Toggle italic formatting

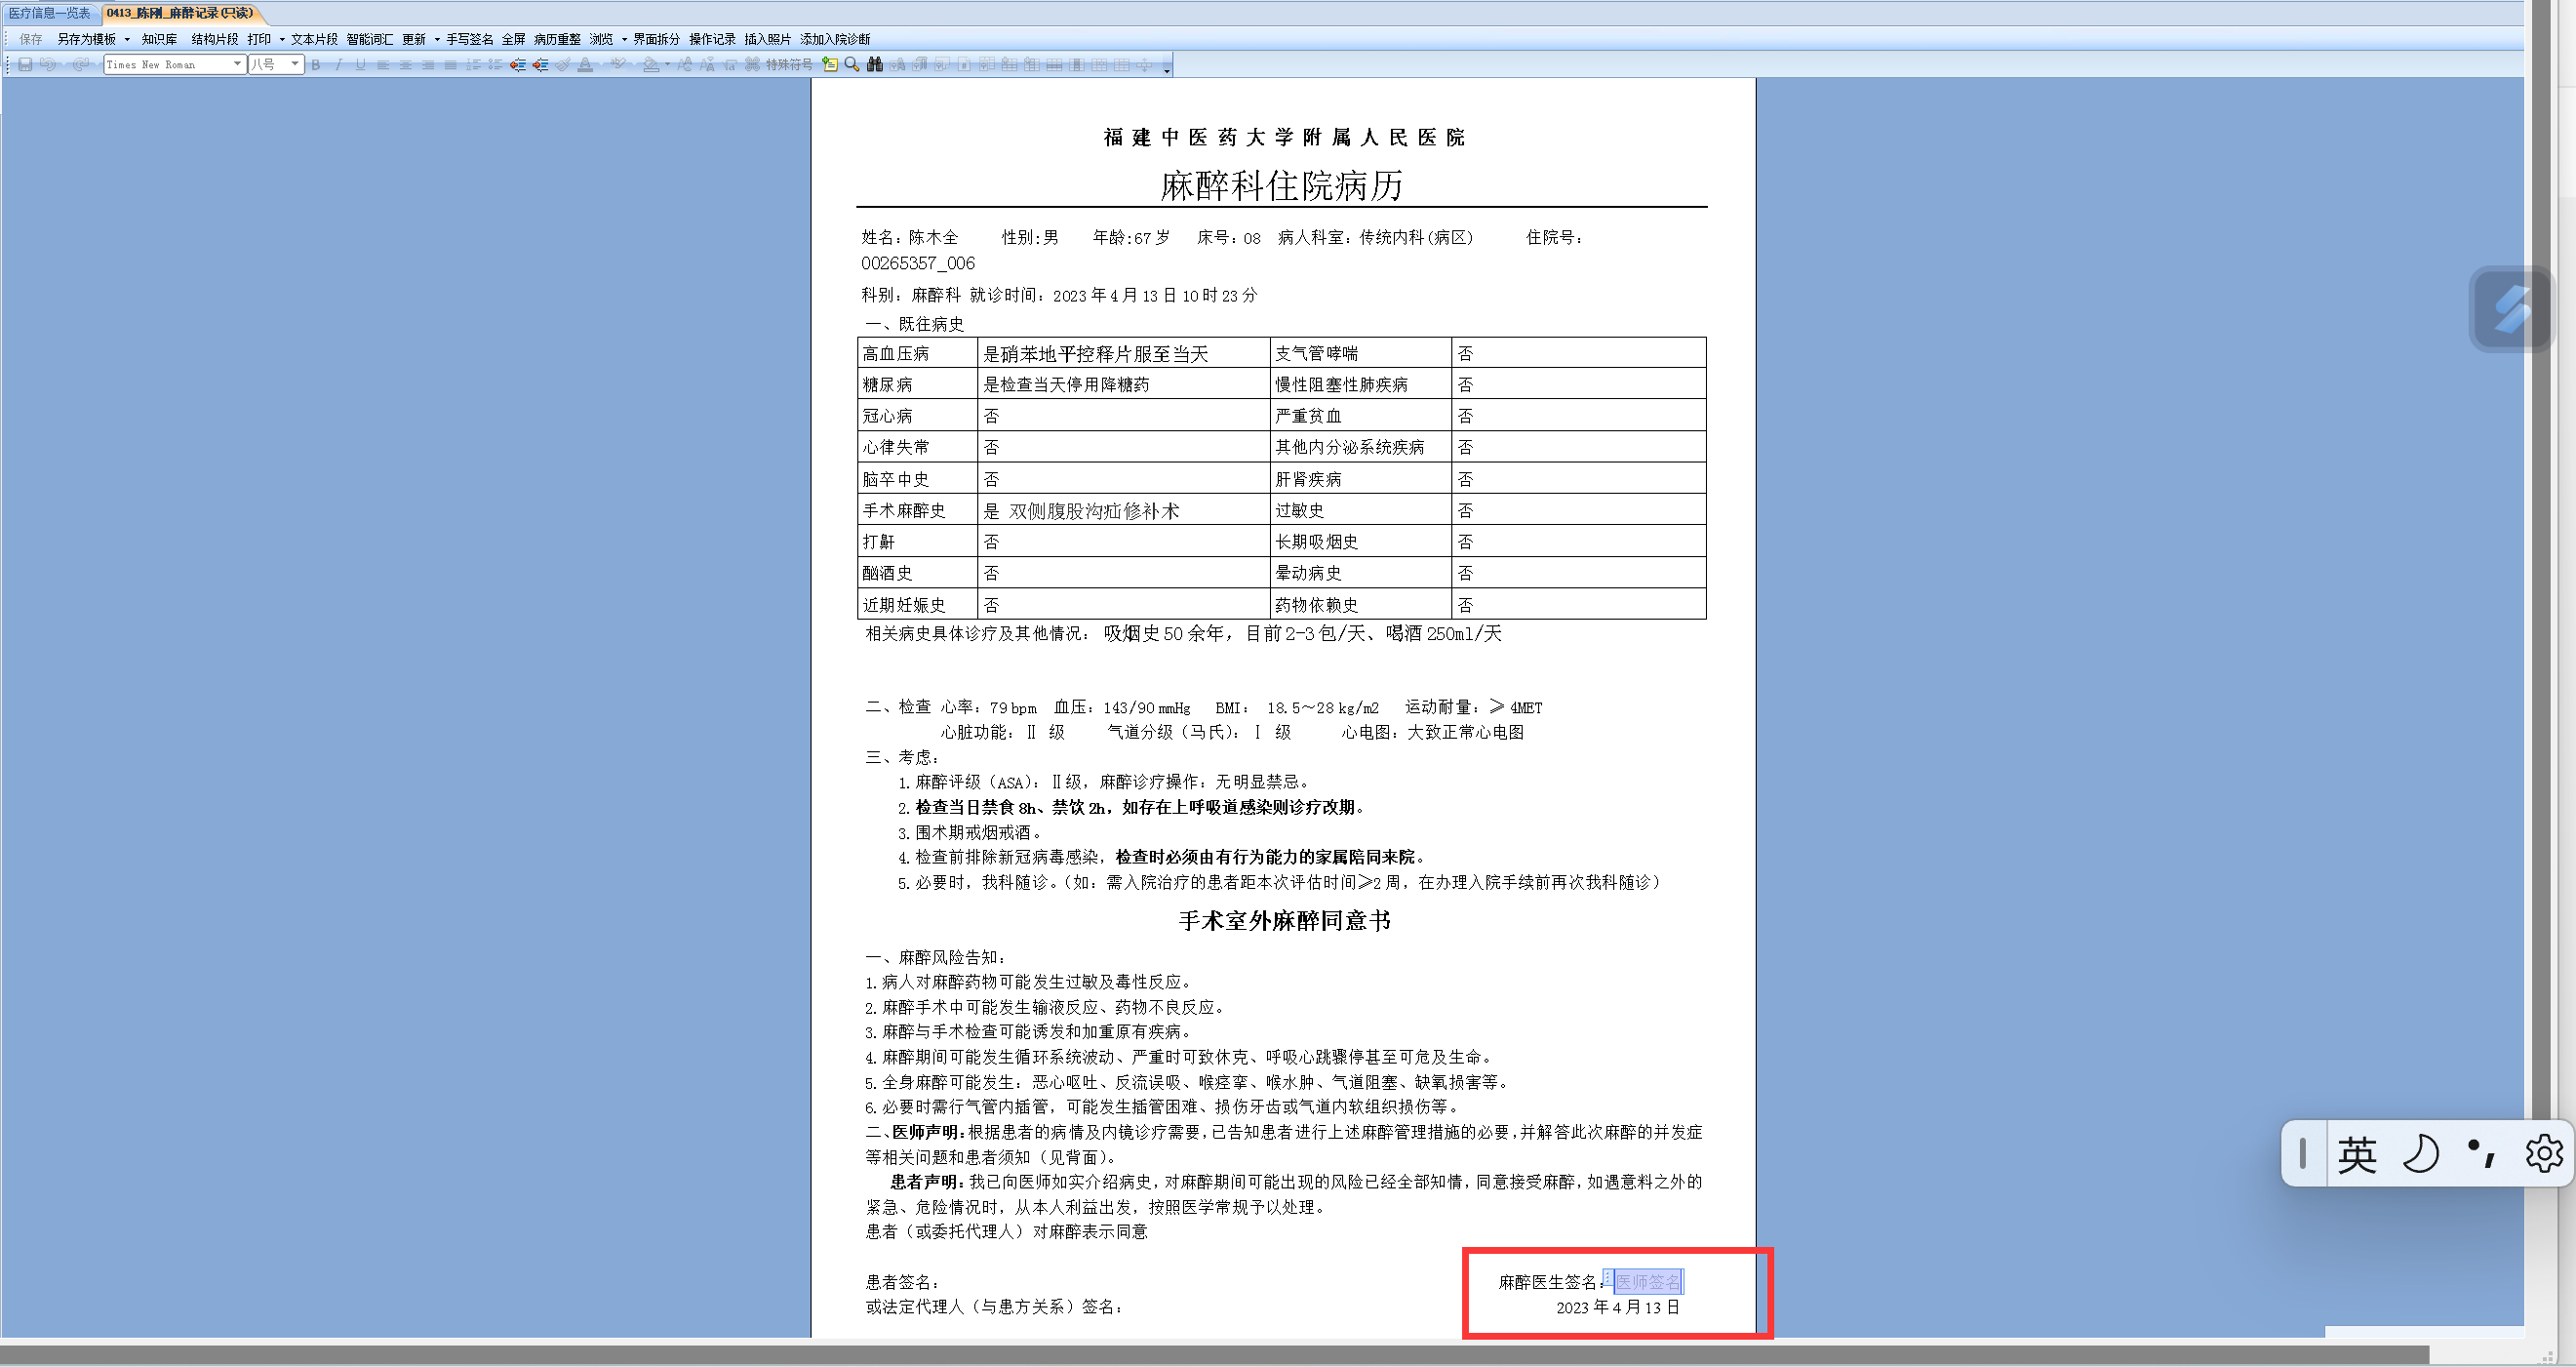click(x=339, y=65)
